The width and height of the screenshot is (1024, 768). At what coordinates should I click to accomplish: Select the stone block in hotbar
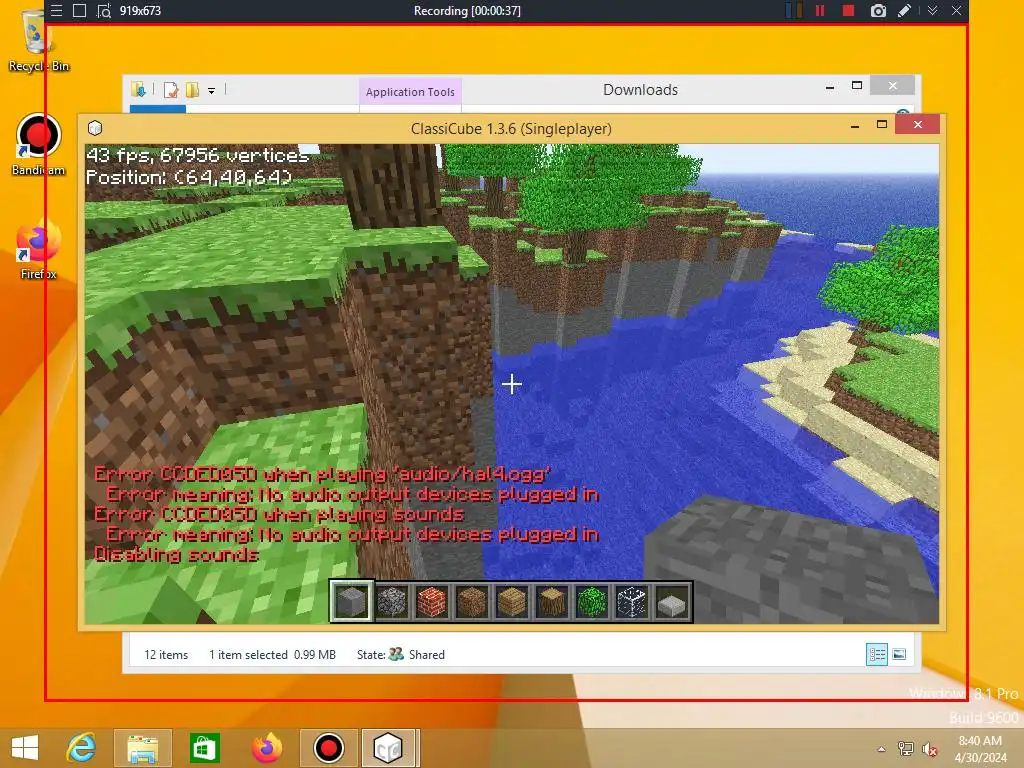(352, 601)
